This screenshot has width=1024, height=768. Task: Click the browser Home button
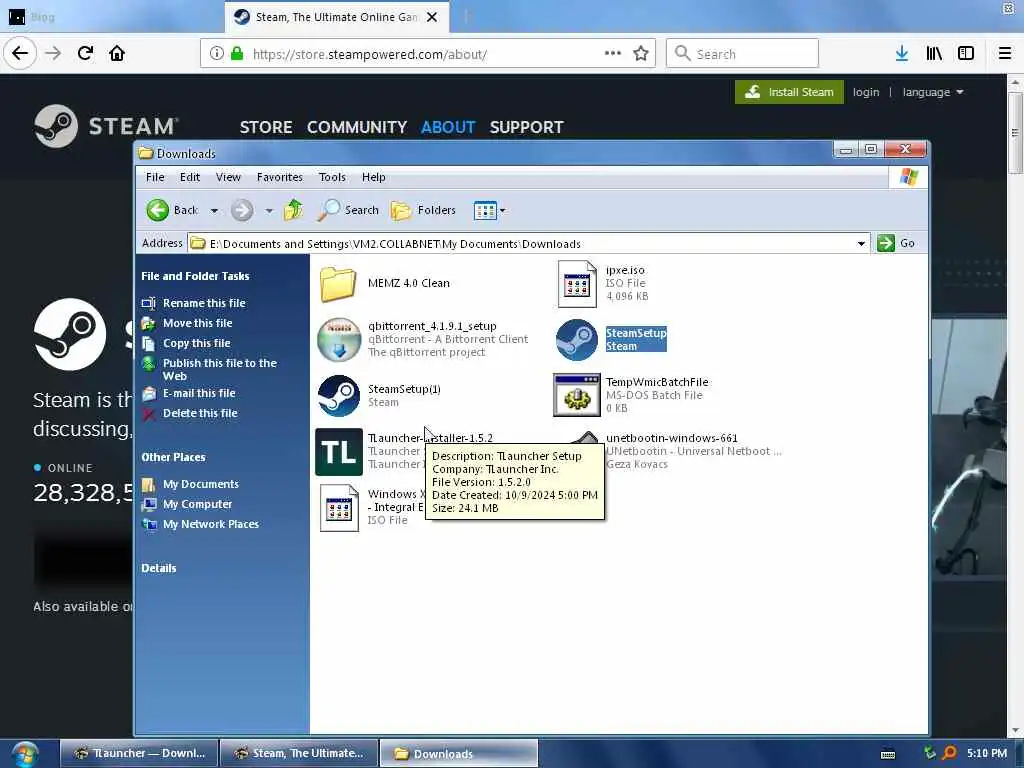coord(117,53)
